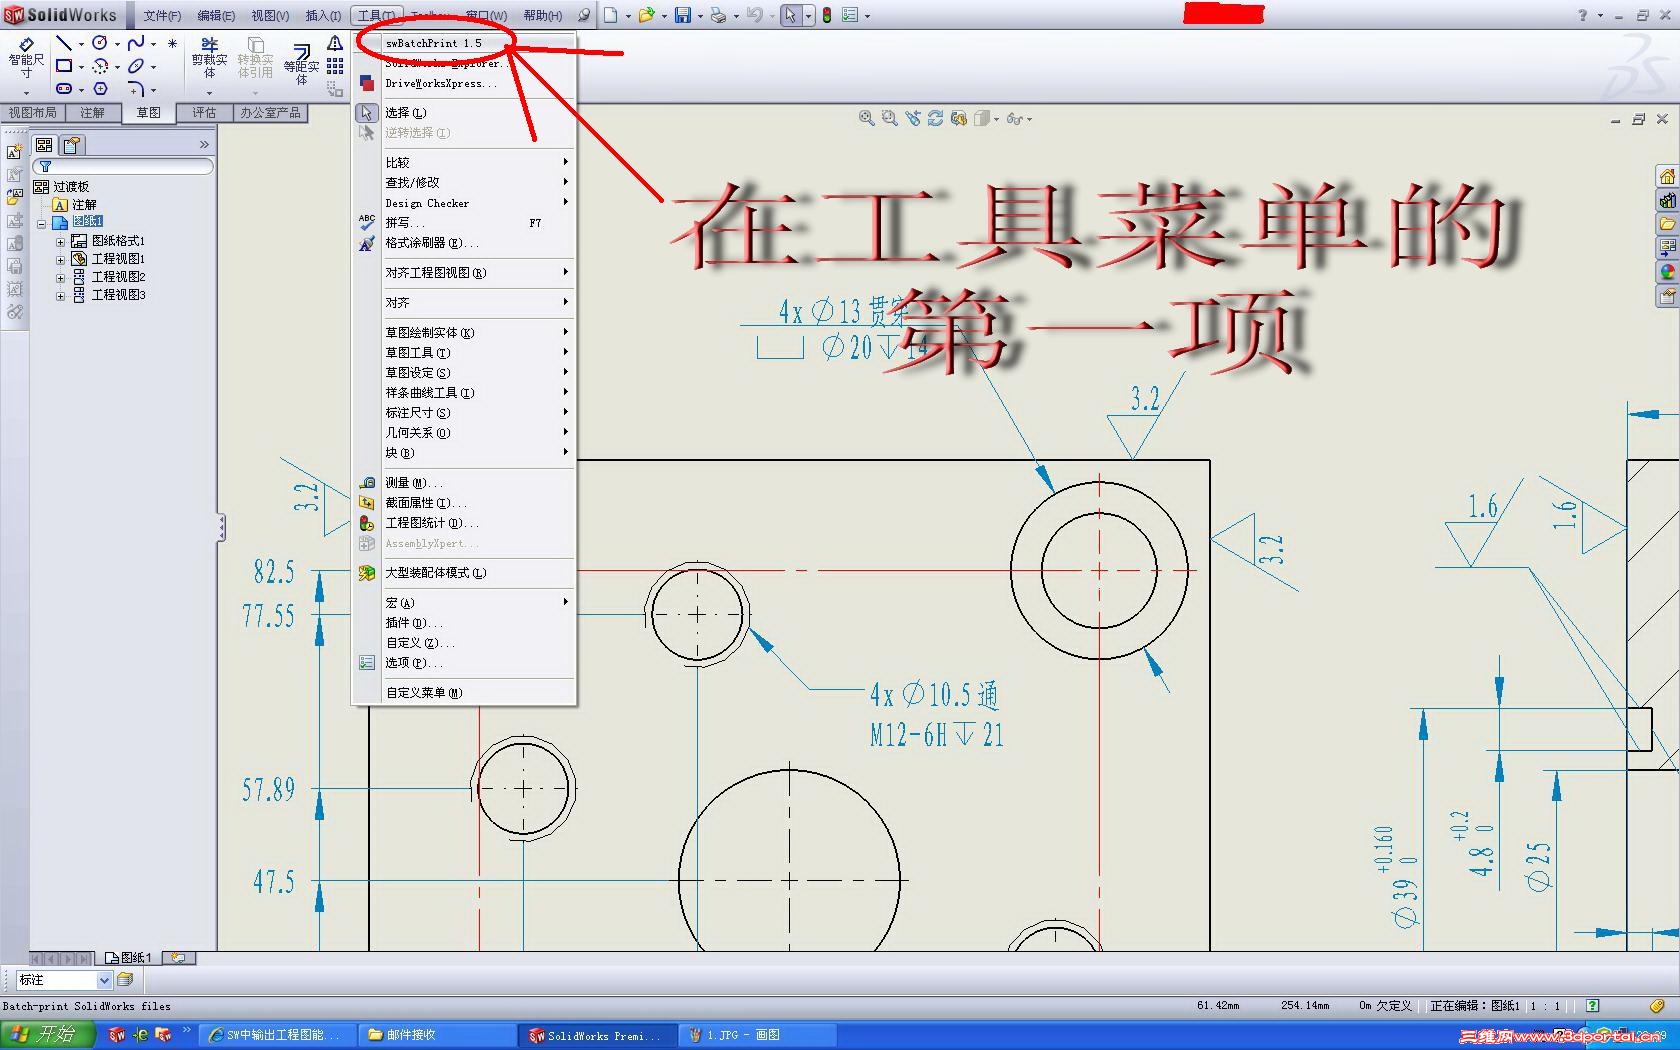The height and width of the screenshot is (1050, 1680).
Task: Click the Offset Entities (等距实体) tool
Action: coord(301,64)
